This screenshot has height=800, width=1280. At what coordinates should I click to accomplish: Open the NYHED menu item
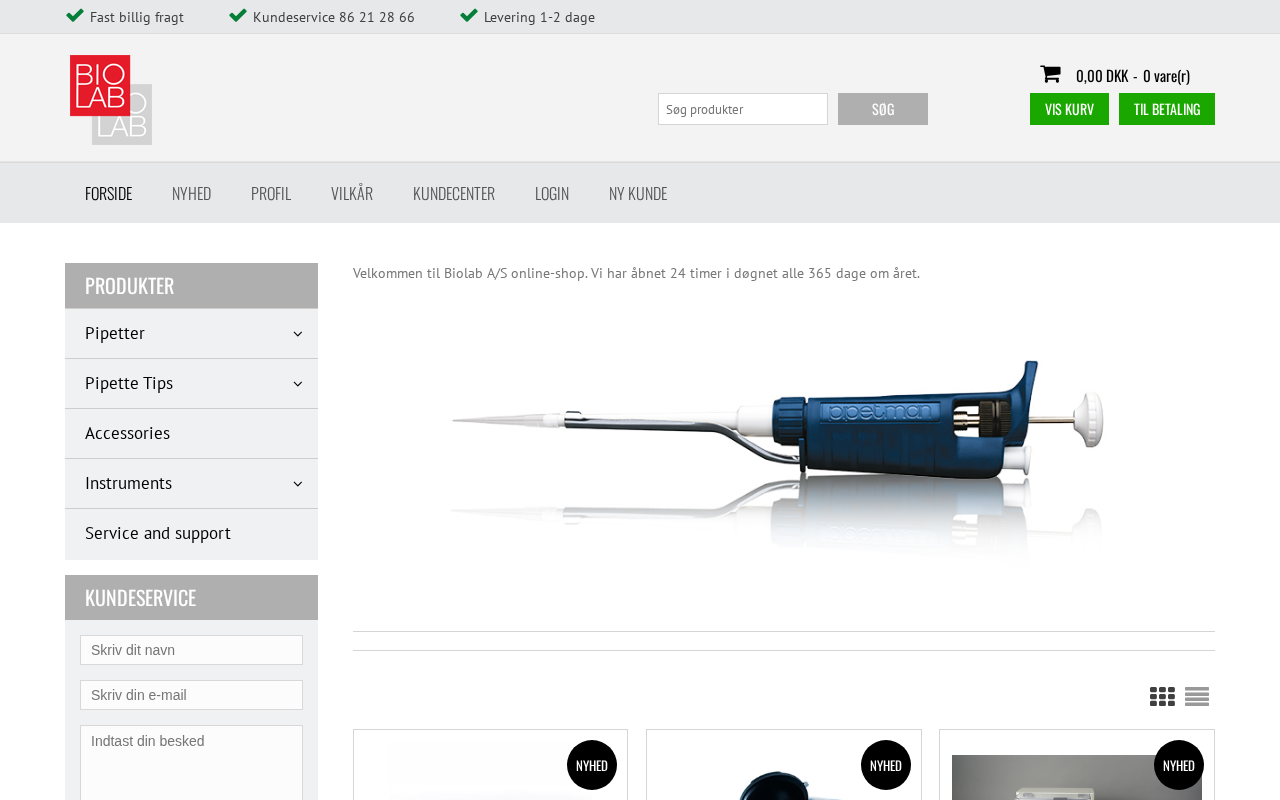(192, 193)
